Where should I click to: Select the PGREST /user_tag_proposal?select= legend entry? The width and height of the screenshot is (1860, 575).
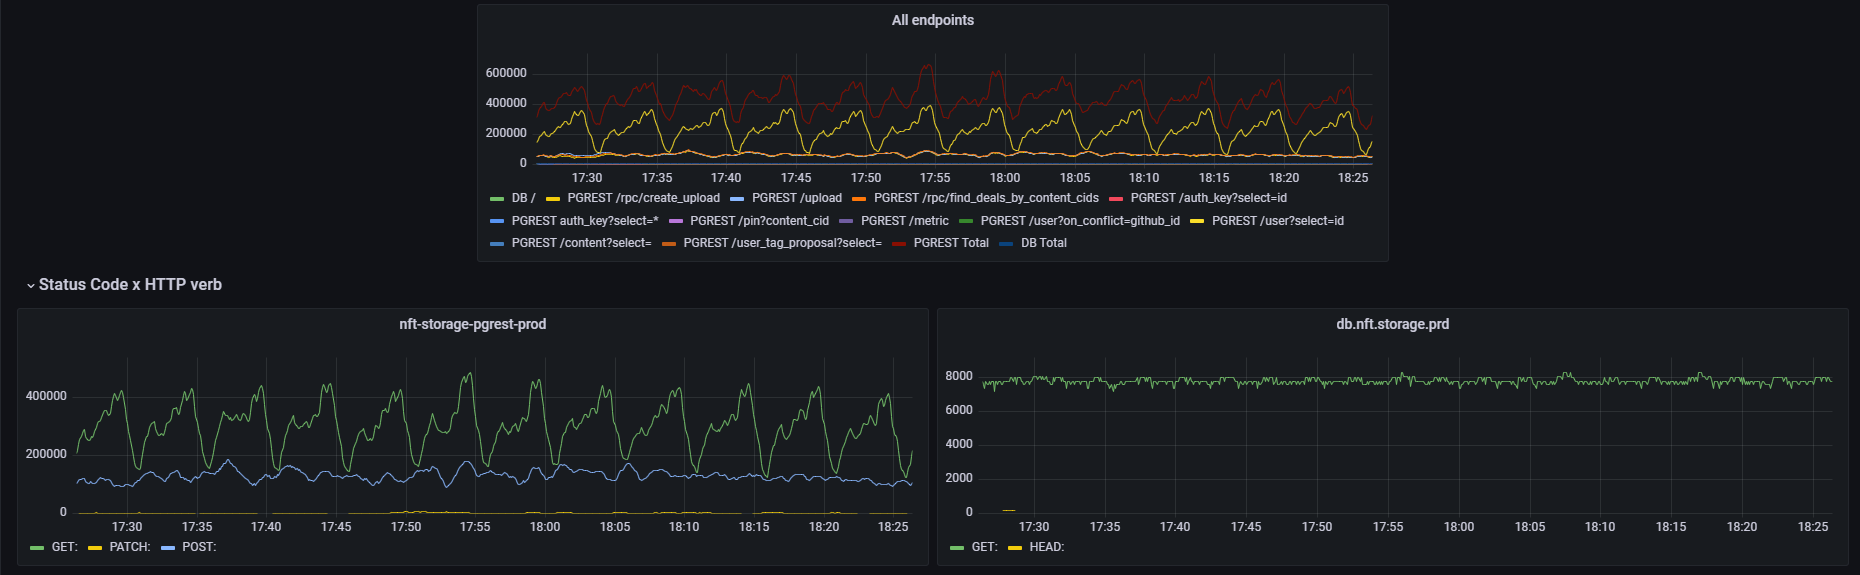pos(782,243)
